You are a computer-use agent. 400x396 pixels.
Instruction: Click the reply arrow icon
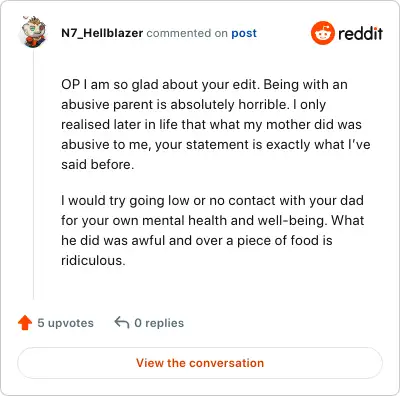click(x=122, y=322)
